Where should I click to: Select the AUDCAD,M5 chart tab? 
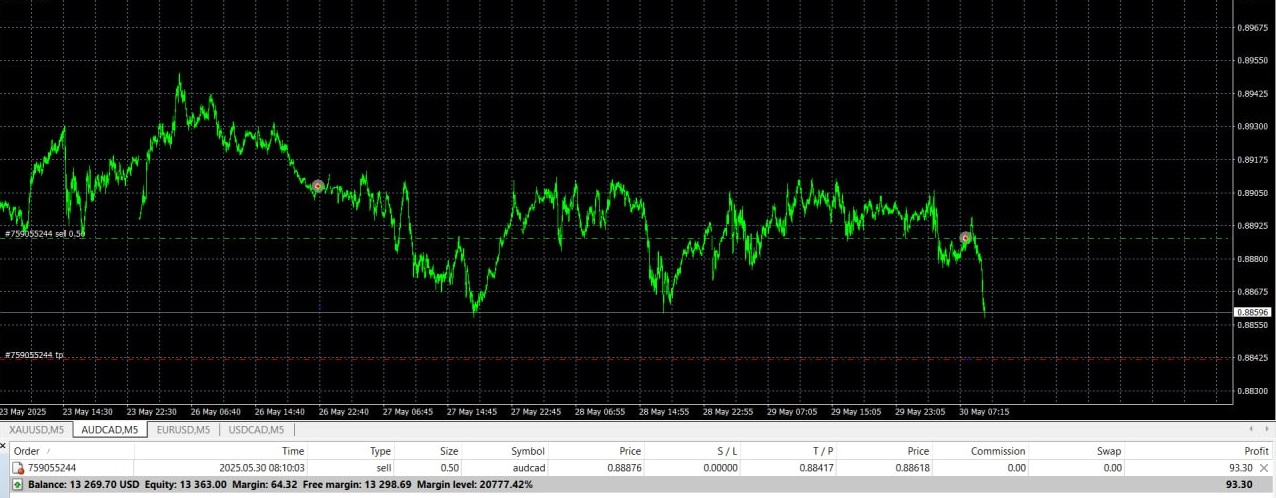tap(109, 430)
